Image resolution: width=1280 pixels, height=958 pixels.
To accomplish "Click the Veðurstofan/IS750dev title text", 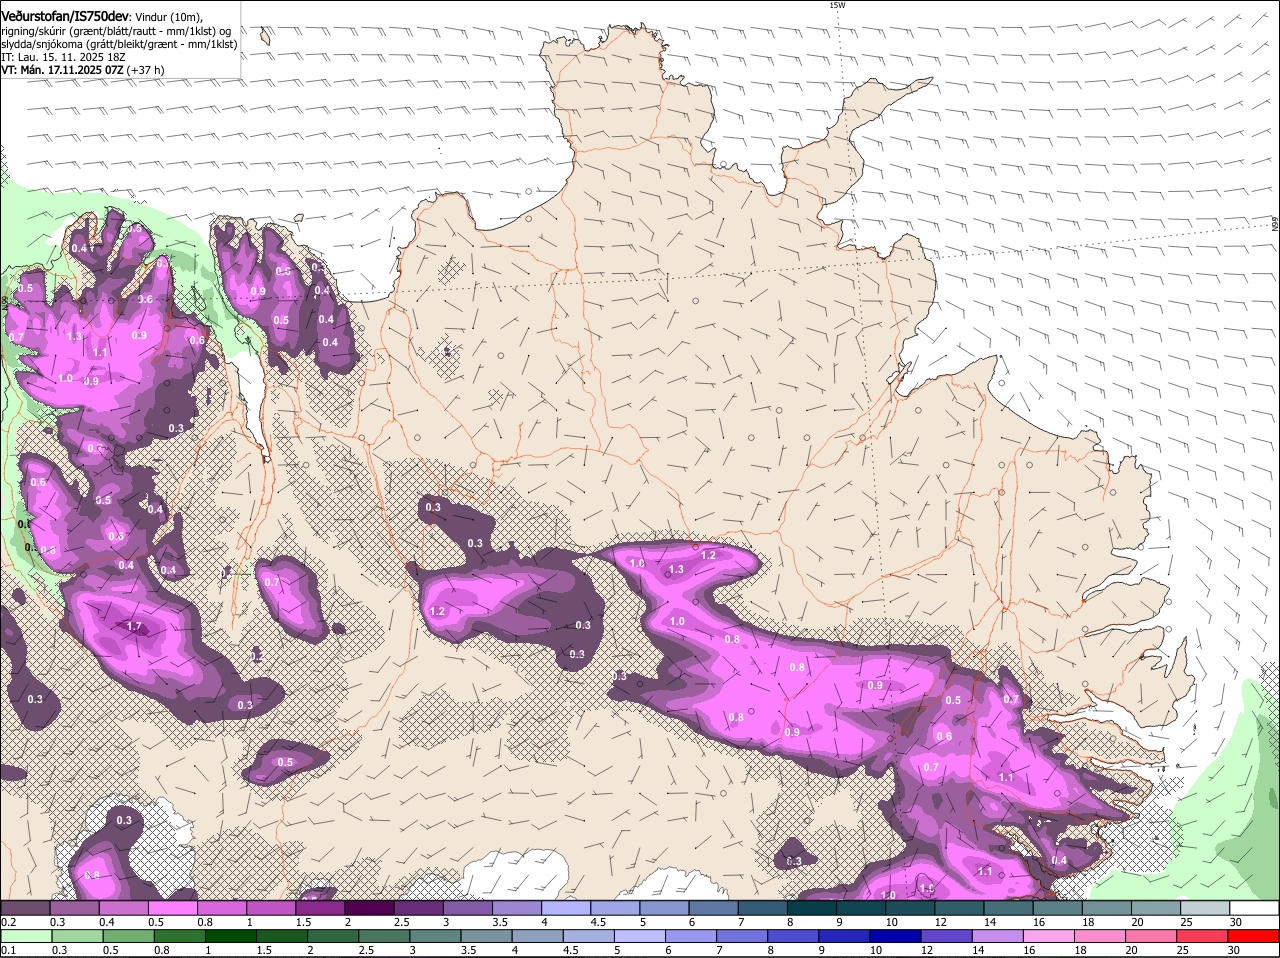I will tap(65, 16).
